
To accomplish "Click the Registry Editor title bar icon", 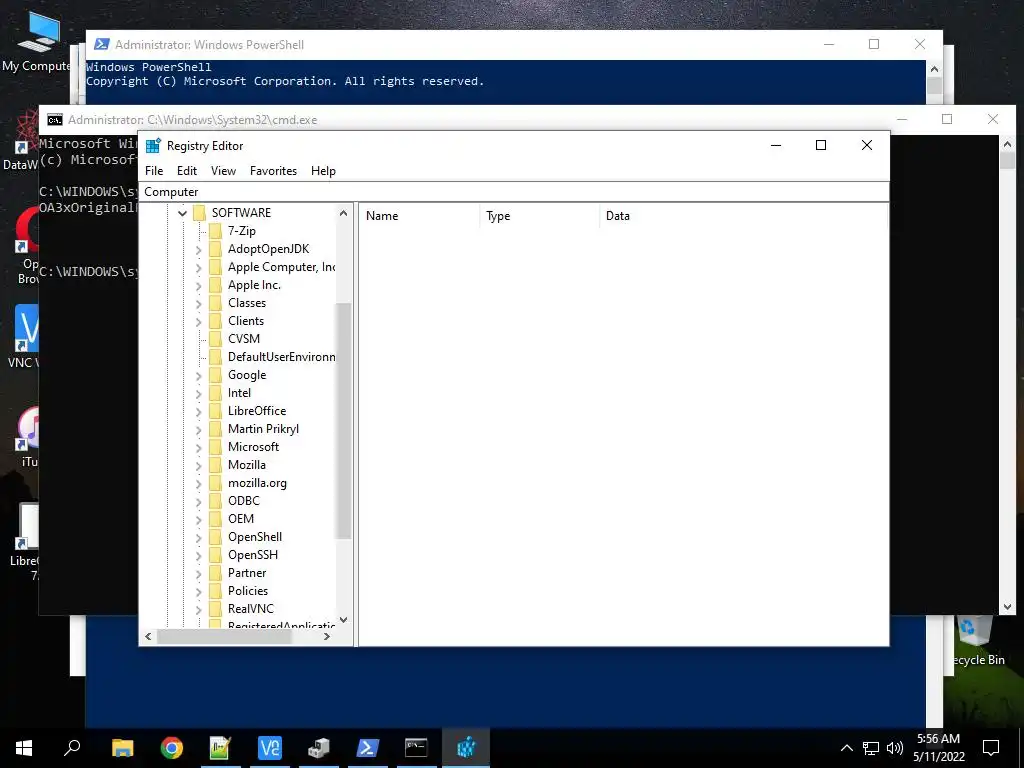I will [153, 146].
